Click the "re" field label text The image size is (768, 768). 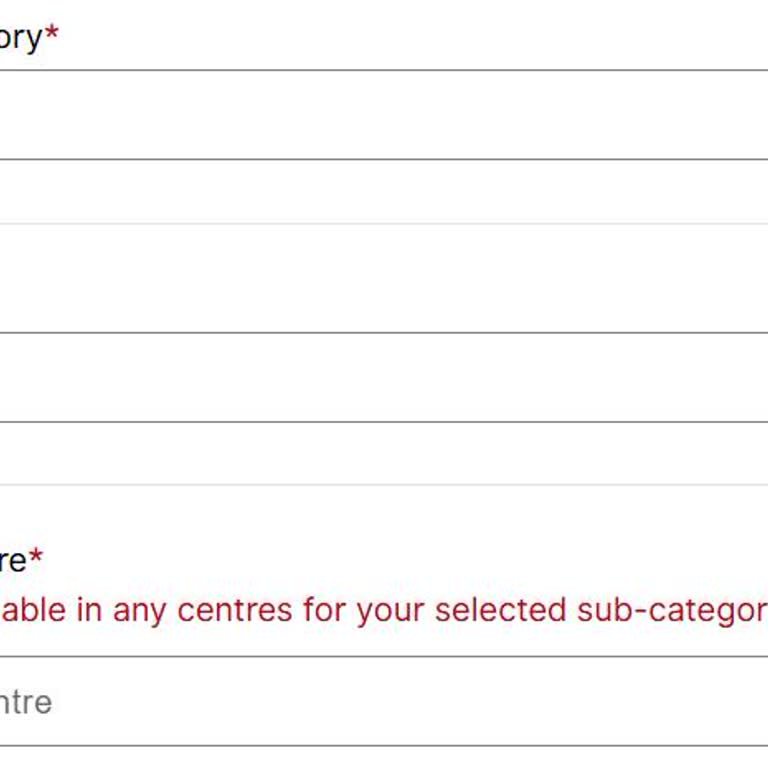tap(13, 560)
